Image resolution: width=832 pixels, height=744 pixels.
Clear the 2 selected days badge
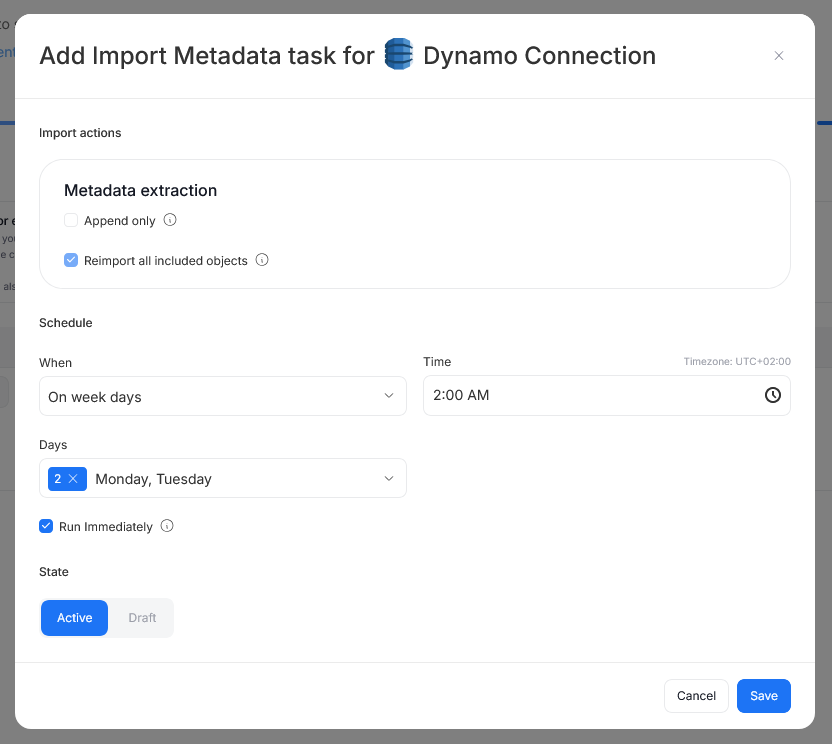click(x=73, y=479)
